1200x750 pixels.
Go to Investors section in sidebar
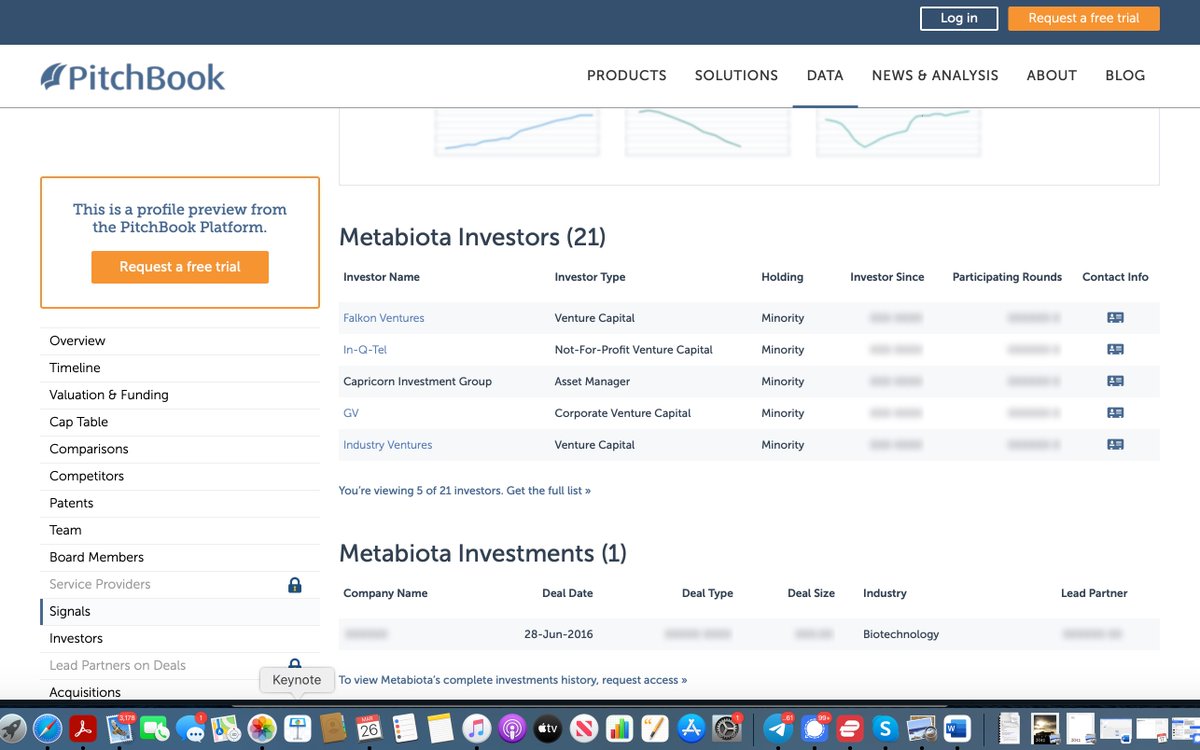pyautogui.click(x=76, y=638)
